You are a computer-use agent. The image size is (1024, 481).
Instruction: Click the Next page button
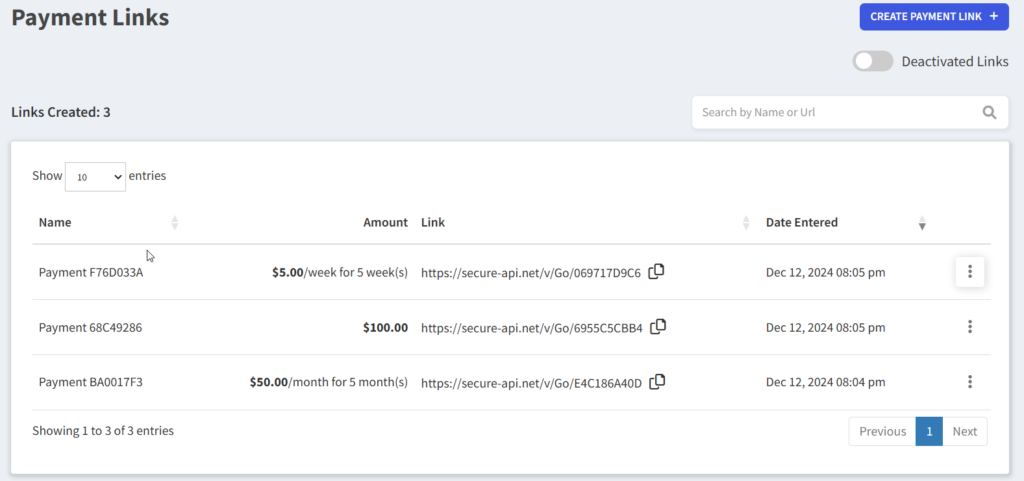(x=964, y=431)
